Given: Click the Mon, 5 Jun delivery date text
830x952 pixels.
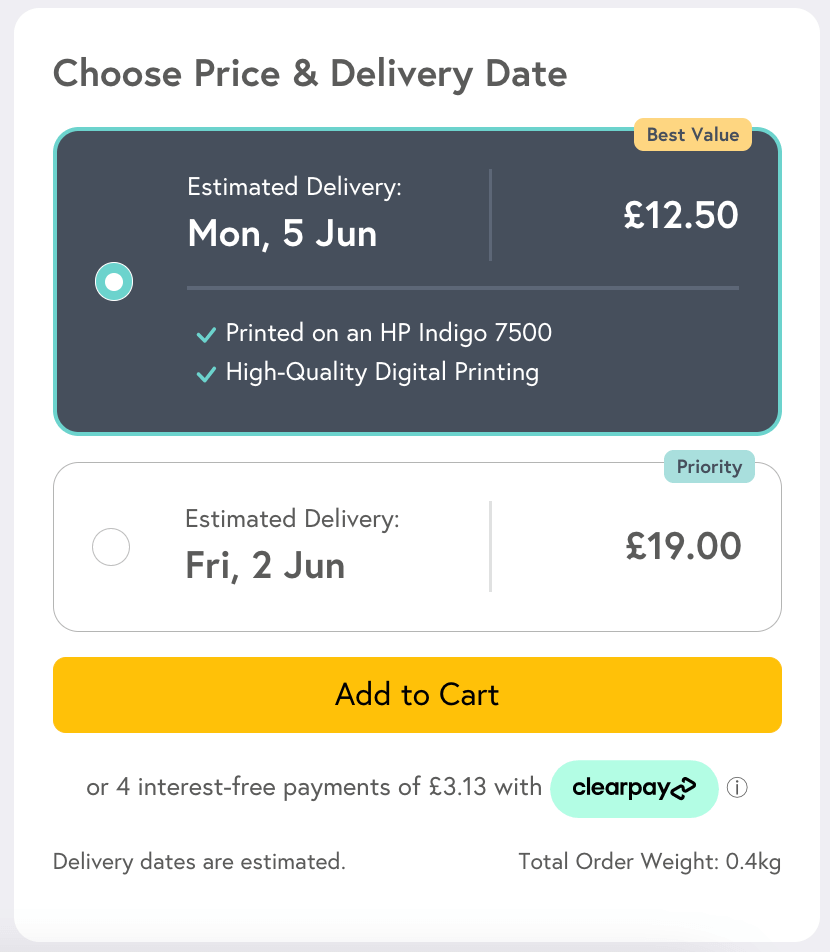Looking at the screenshot, I should pos(282,234).
